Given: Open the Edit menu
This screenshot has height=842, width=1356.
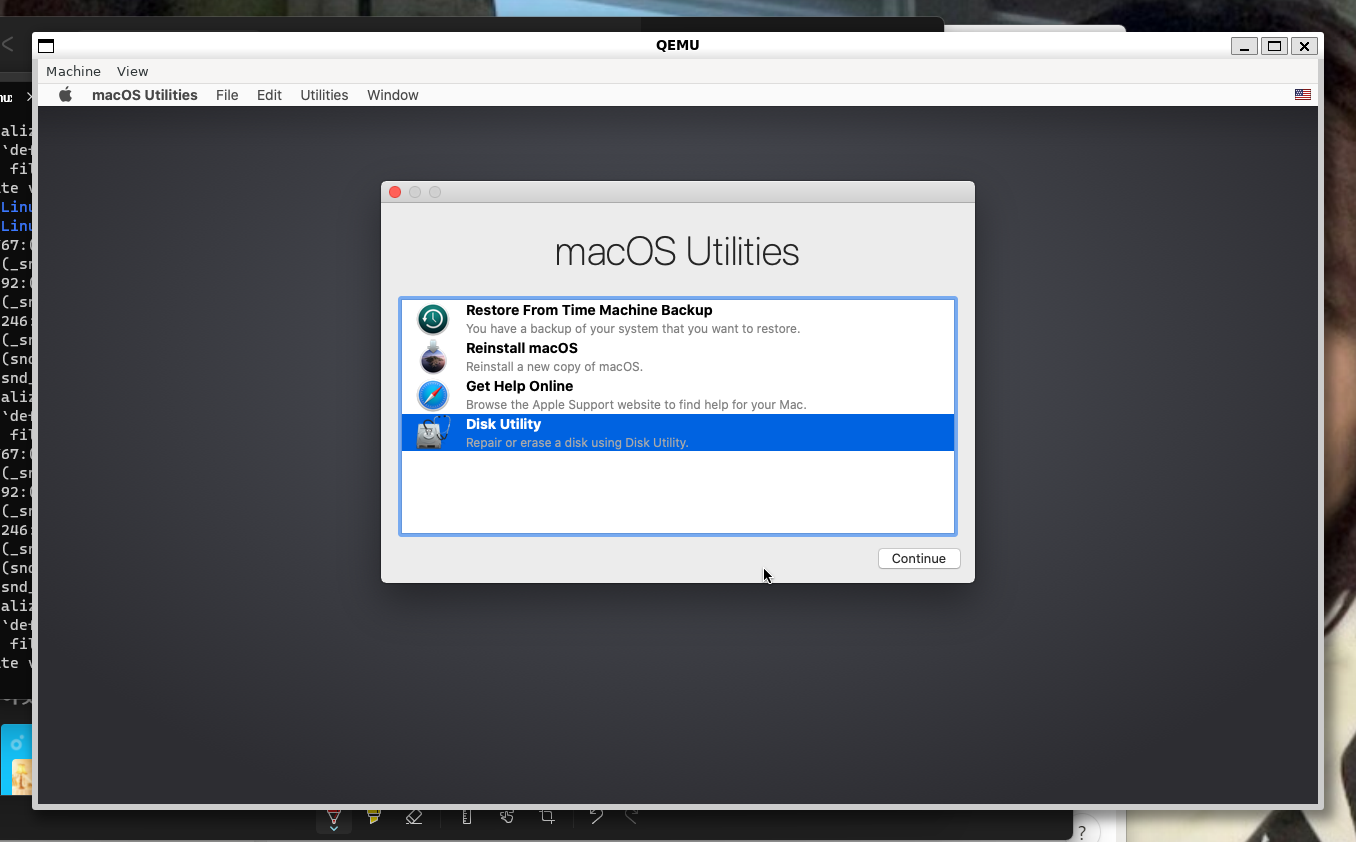Looking at the screenshot, I should 269,95.
